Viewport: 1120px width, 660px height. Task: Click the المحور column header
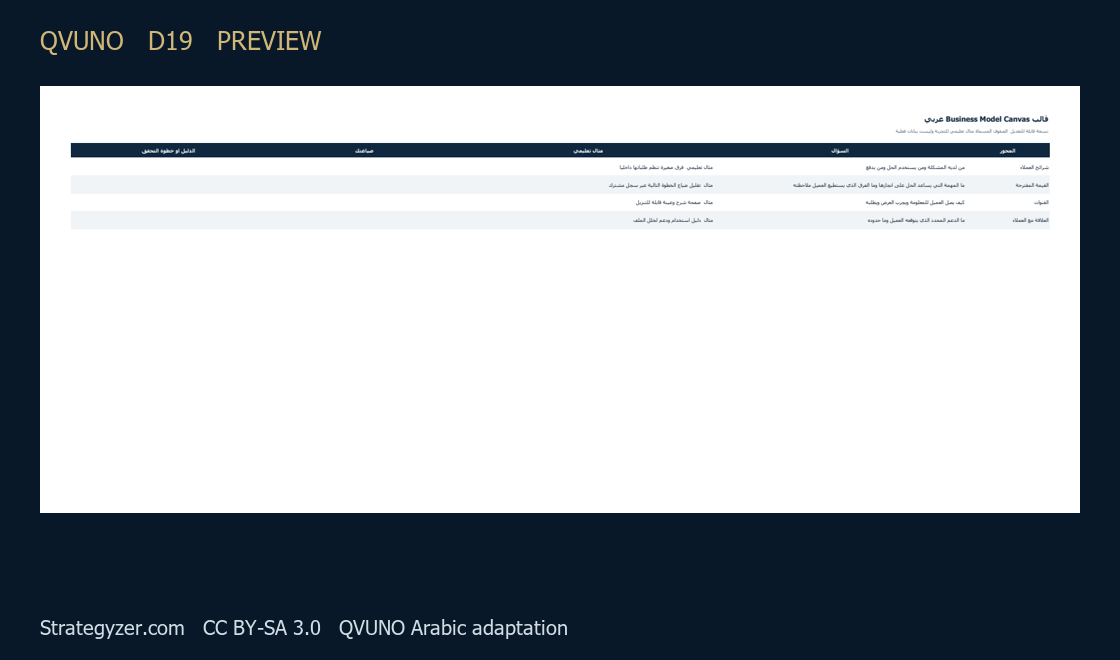click(1007, 151)
